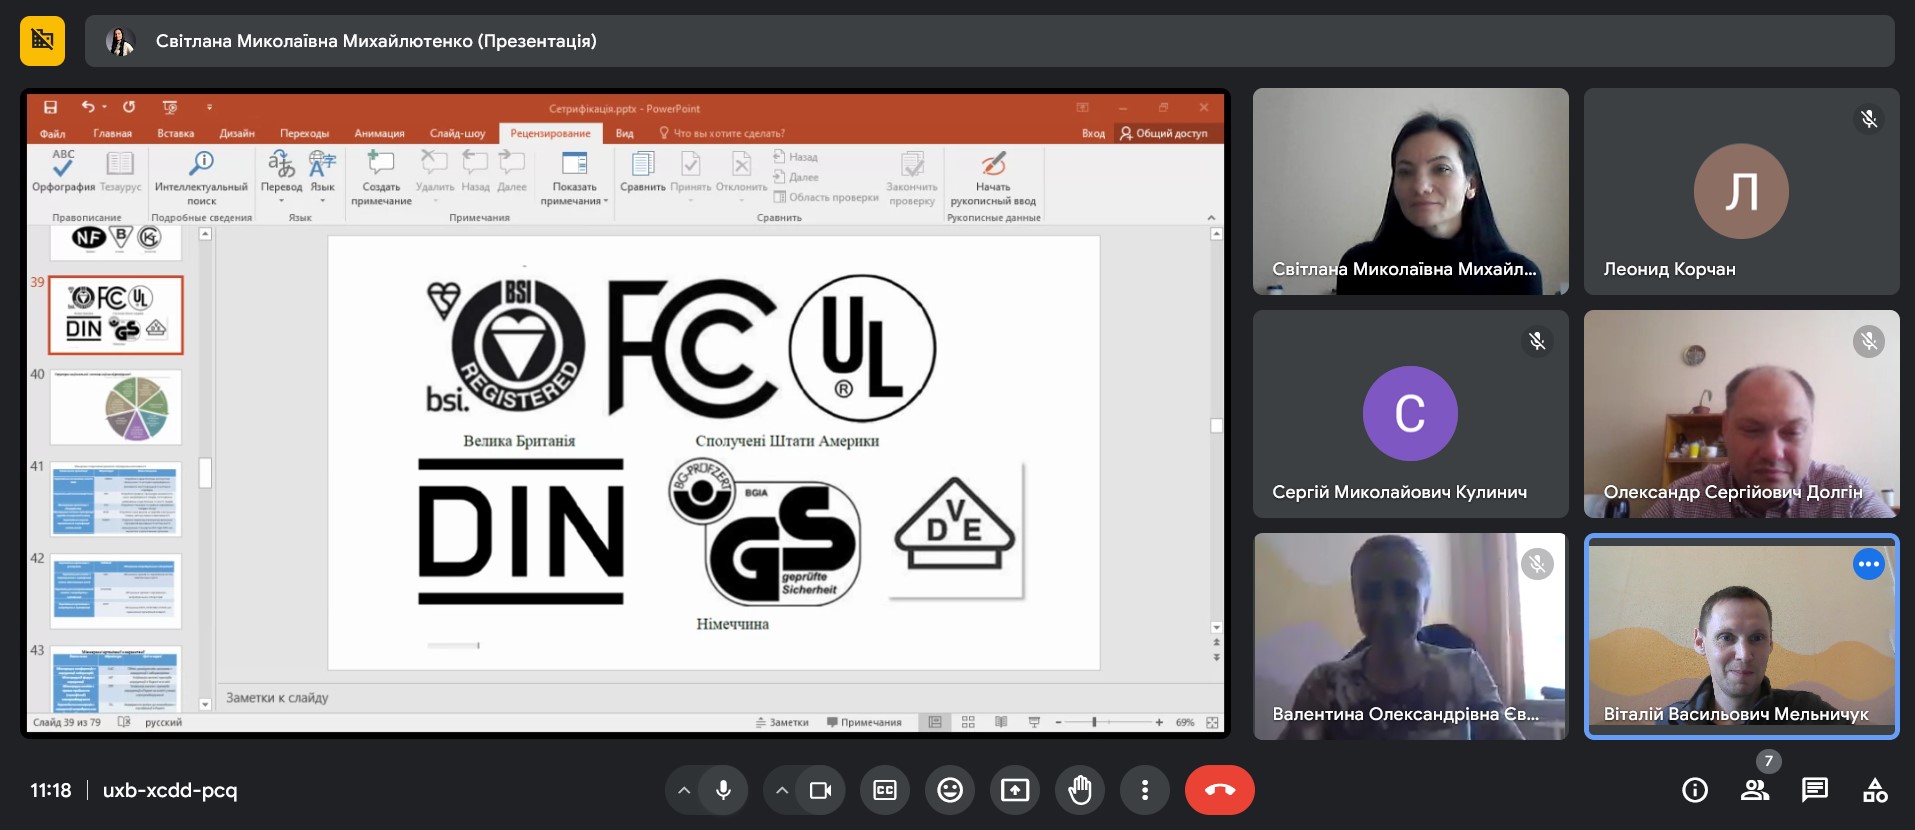Click Undo in quick access toolbar
Screen dimensions: 1915x830
point(88,107)
